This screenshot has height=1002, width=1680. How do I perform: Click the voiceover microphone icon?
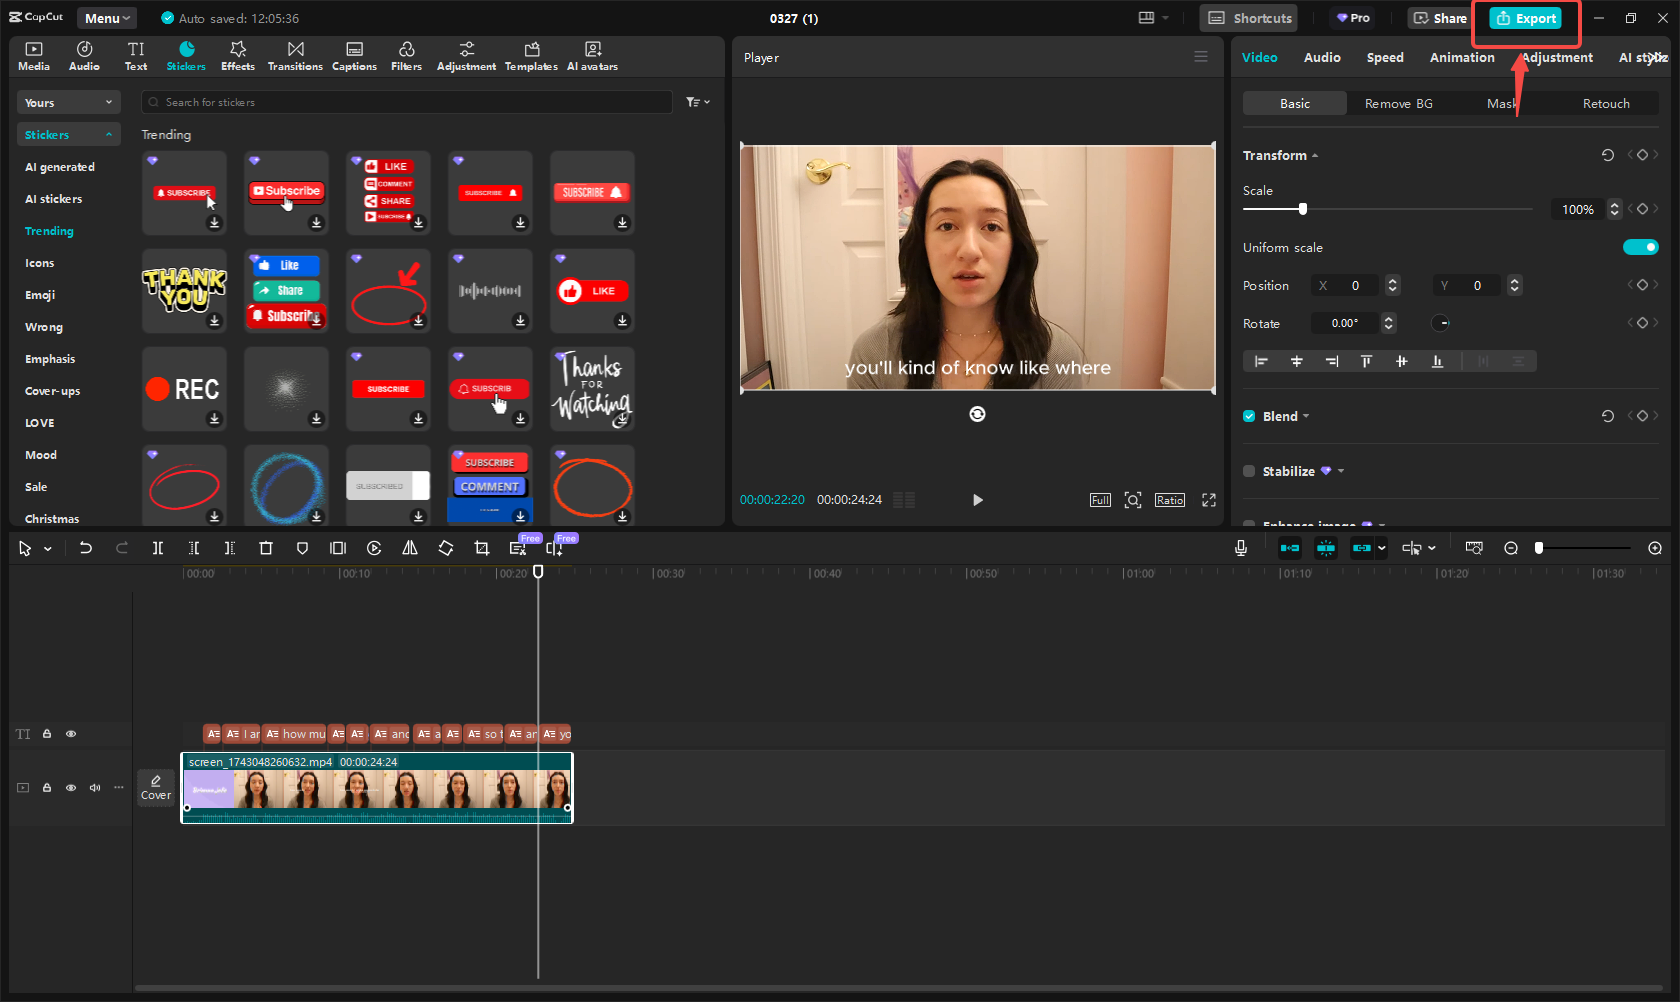click(x=1240, y=548)
